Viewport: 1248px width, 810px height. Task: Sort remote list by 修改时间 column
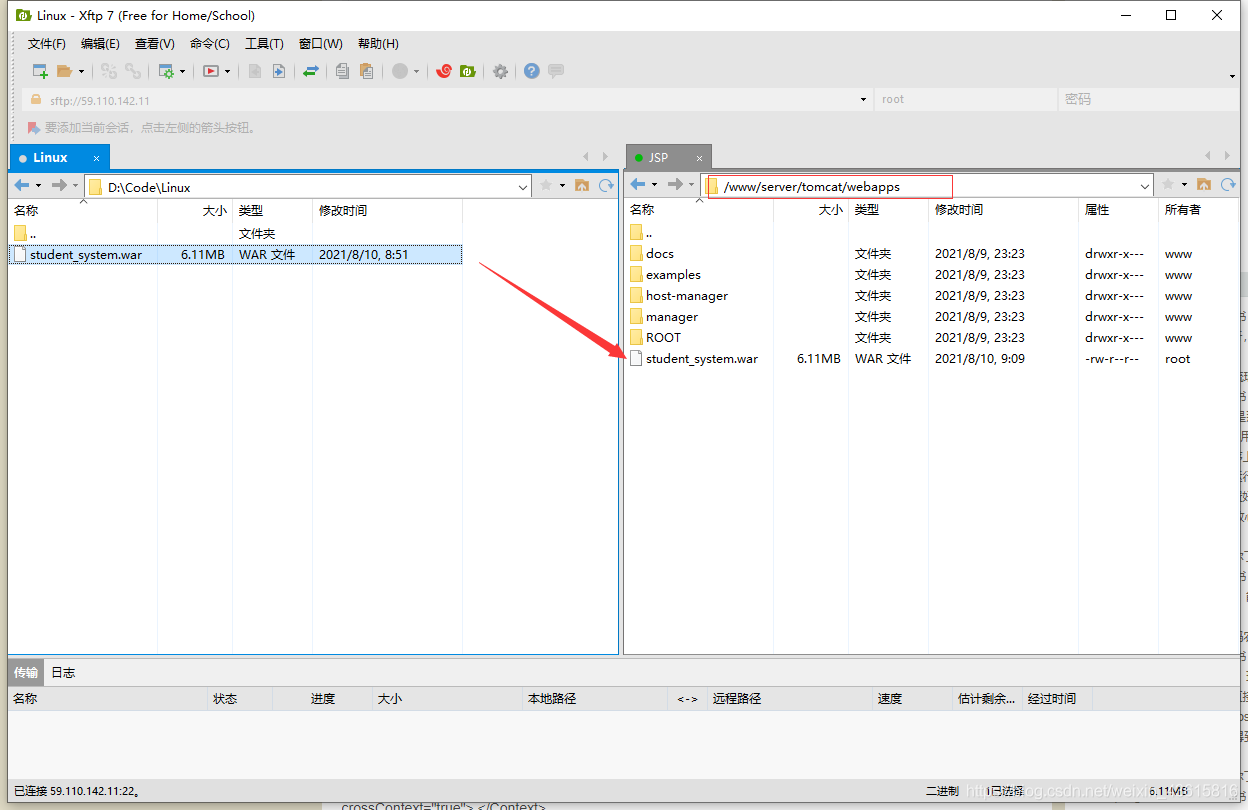pyautogui.click(x=1003, y=210)
